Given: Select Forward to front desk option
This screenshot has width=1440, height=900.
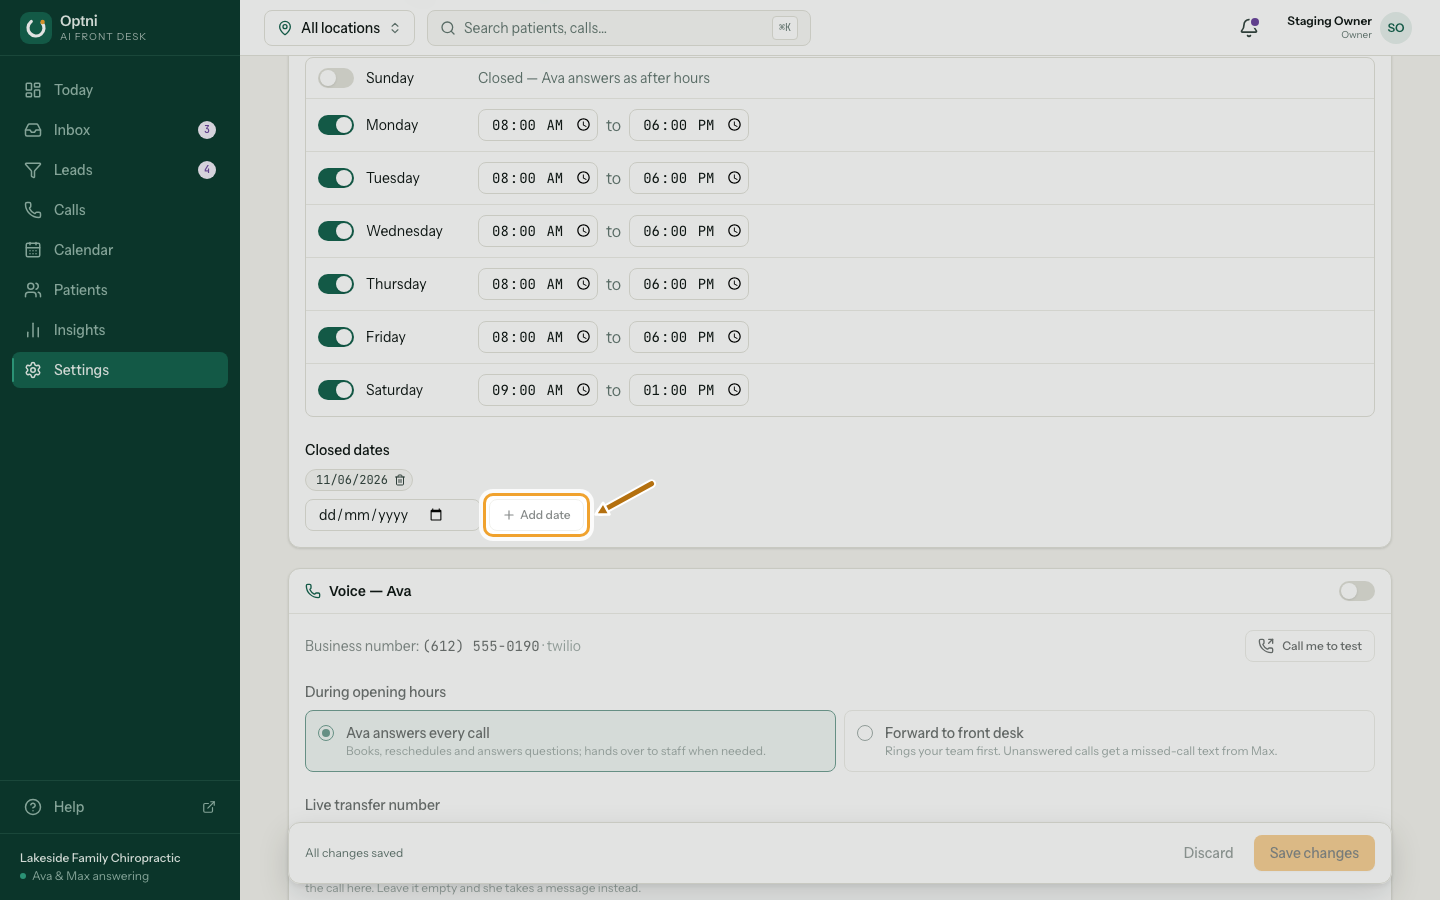Looking at the screenshot, I should coord(1109,741).
